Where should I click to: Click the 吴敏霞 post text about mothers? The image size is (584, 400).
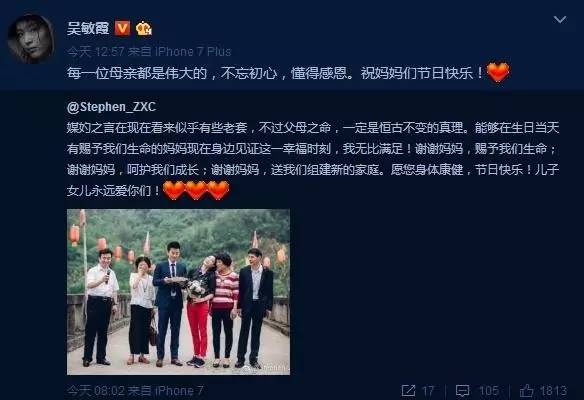pos(275,73)
